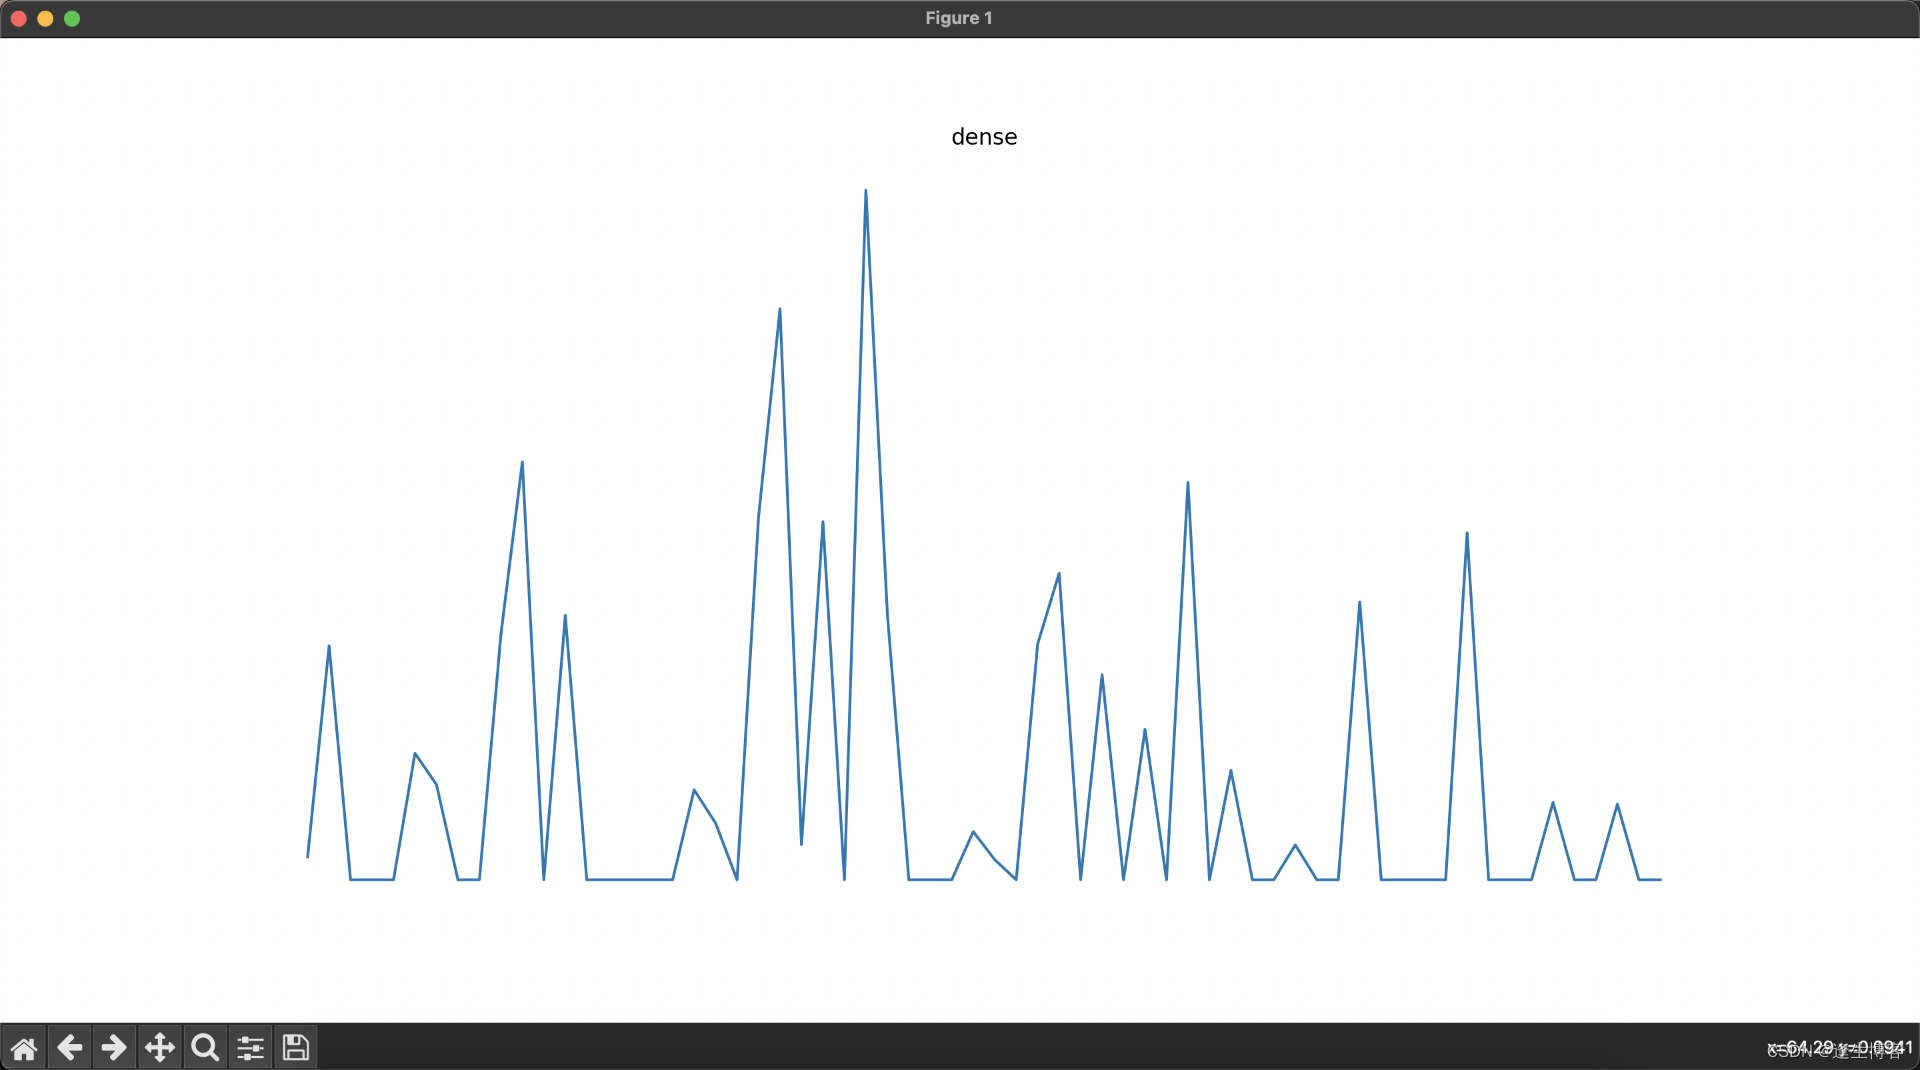Activate the zoom to rectangle tool

click(x=205, y=1047)
